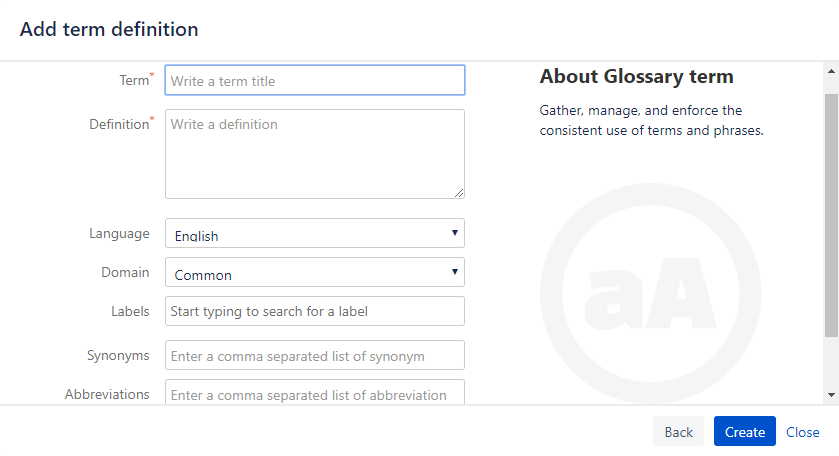839x456 pixels.
Task: Click the Definition field label
Action: 119,124
